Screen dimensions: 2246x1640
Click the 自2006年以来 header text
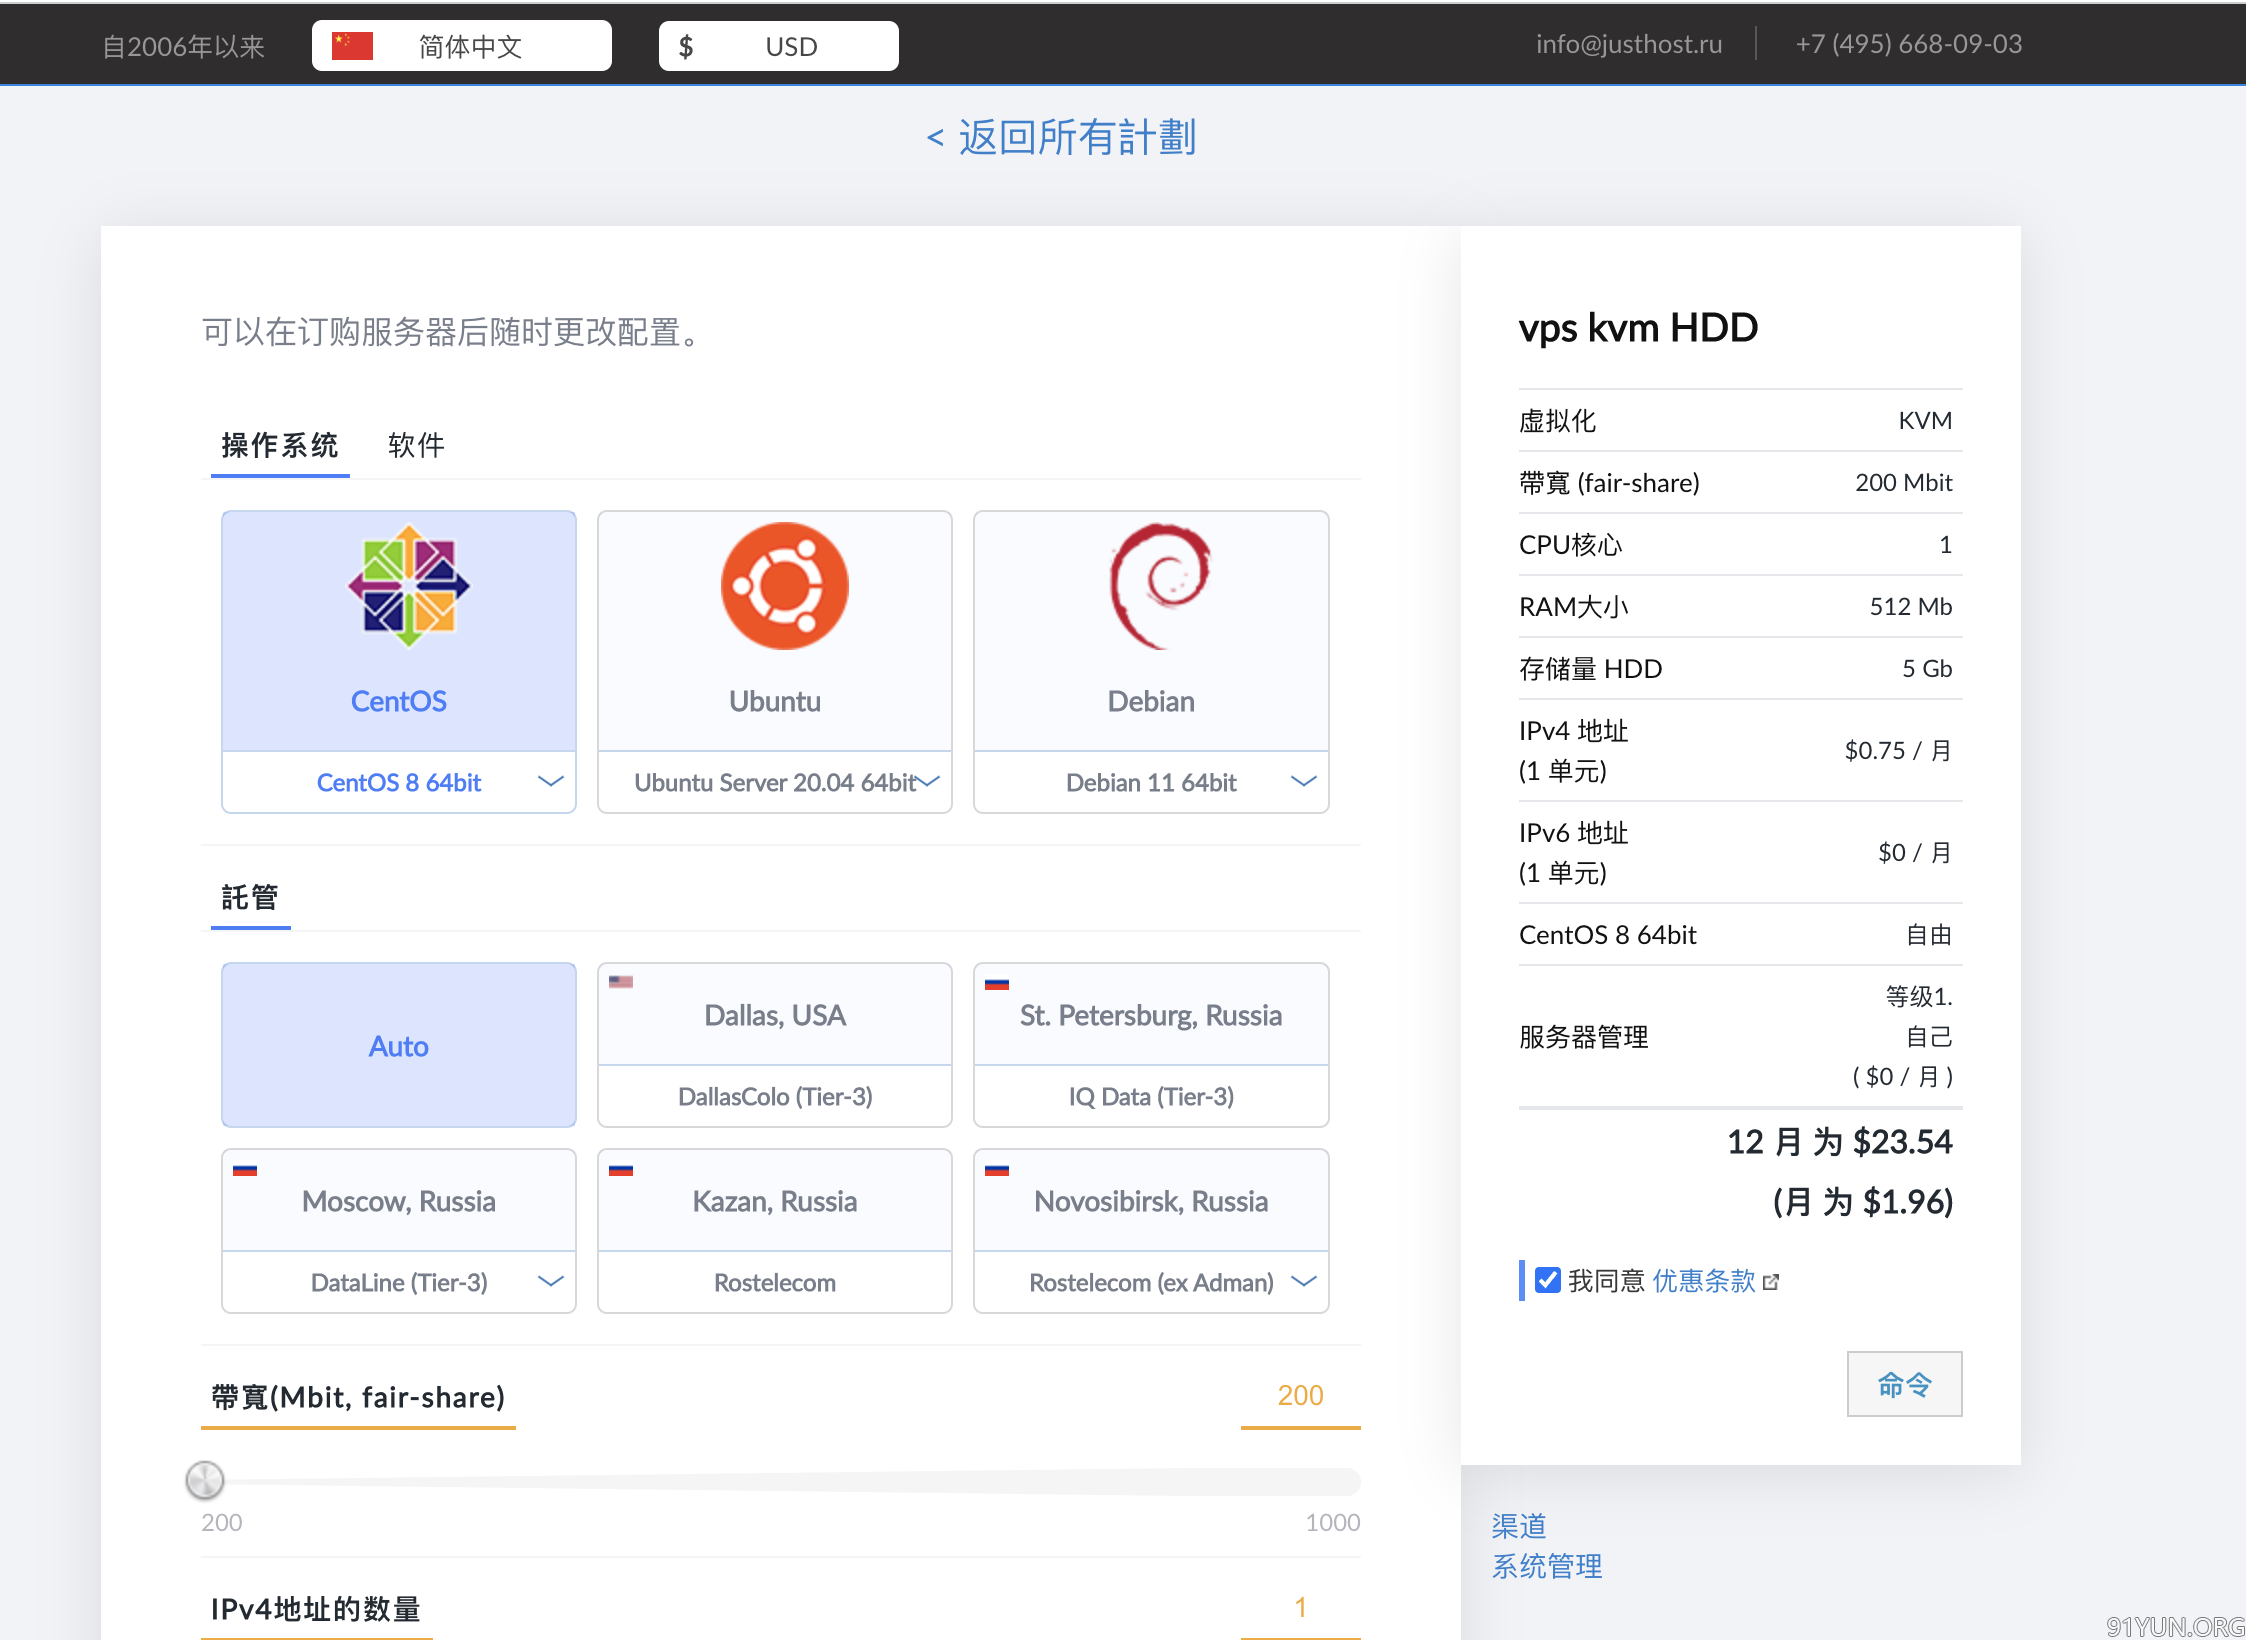184,46
